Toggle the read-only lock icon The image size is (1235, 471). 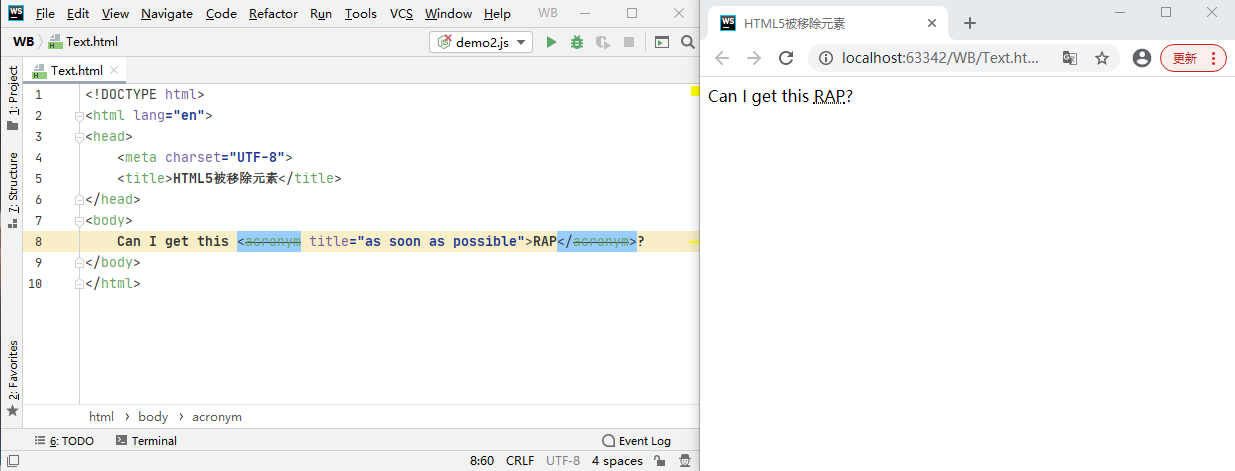[x=659, y=461]
